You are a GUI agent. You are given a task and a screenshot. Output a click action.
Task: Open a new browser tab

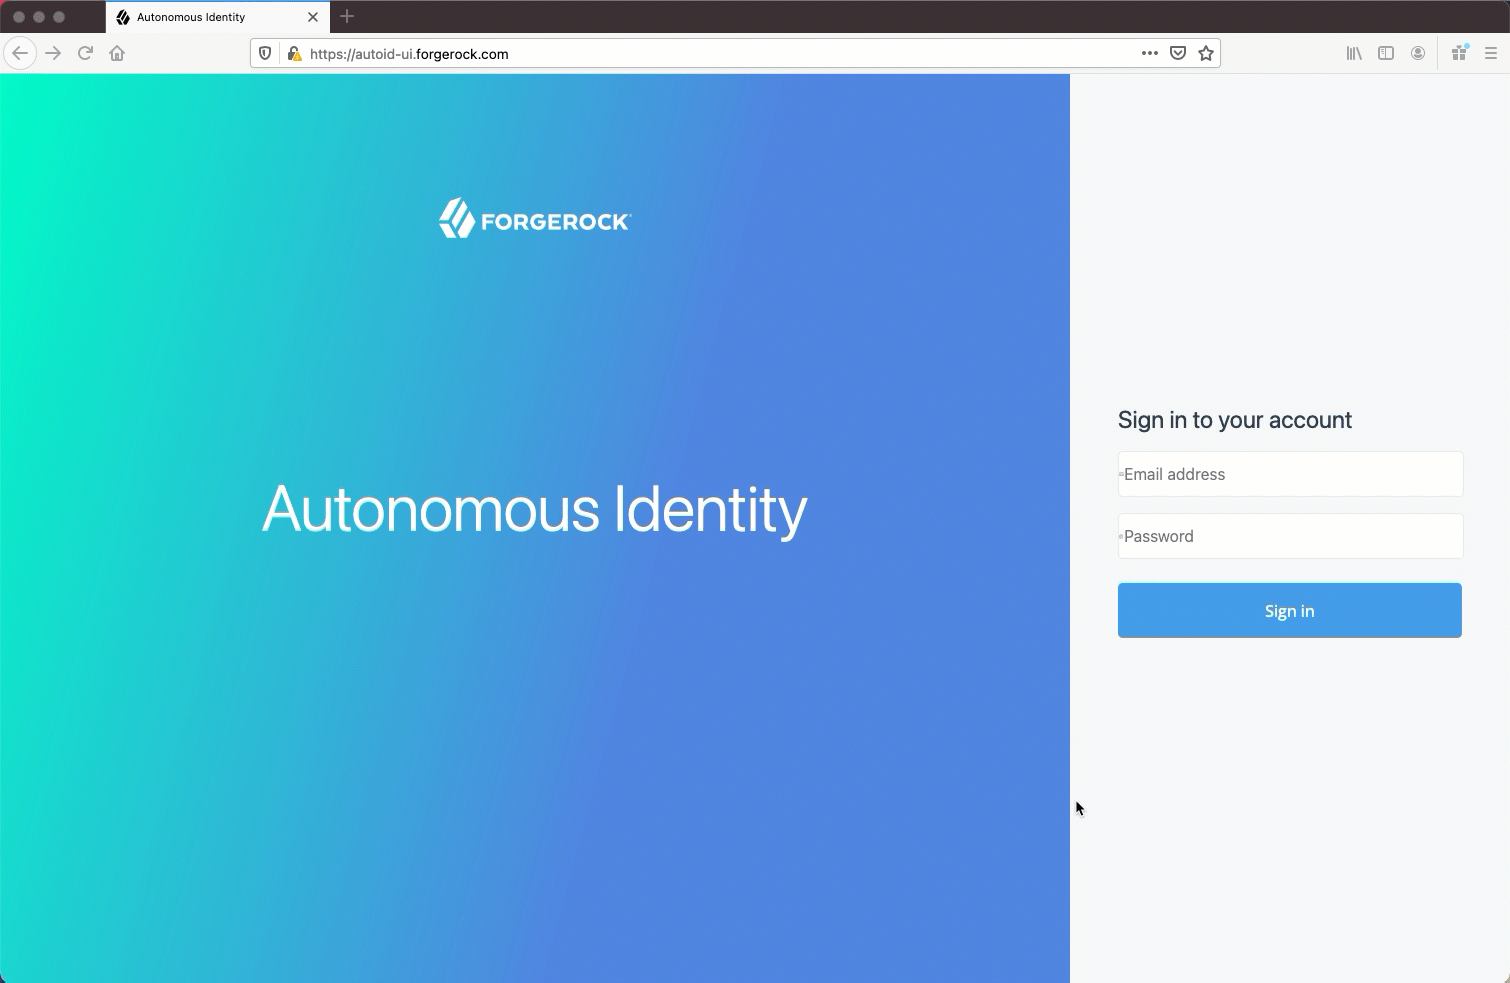click(347, 17)
